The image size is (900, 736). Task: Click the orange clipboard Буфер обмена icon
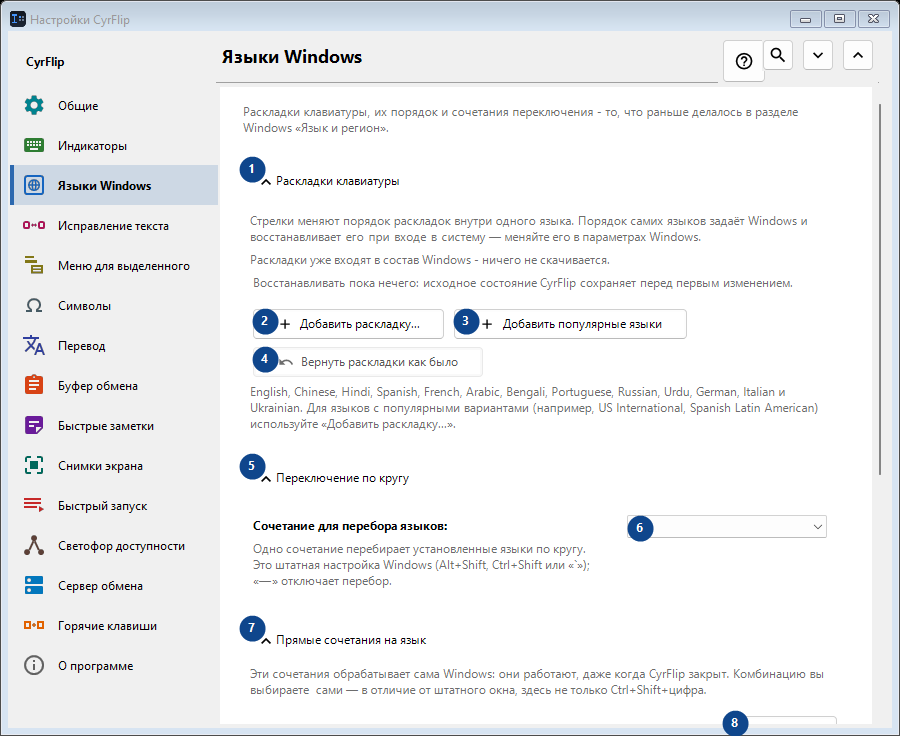tap(34, 385)
